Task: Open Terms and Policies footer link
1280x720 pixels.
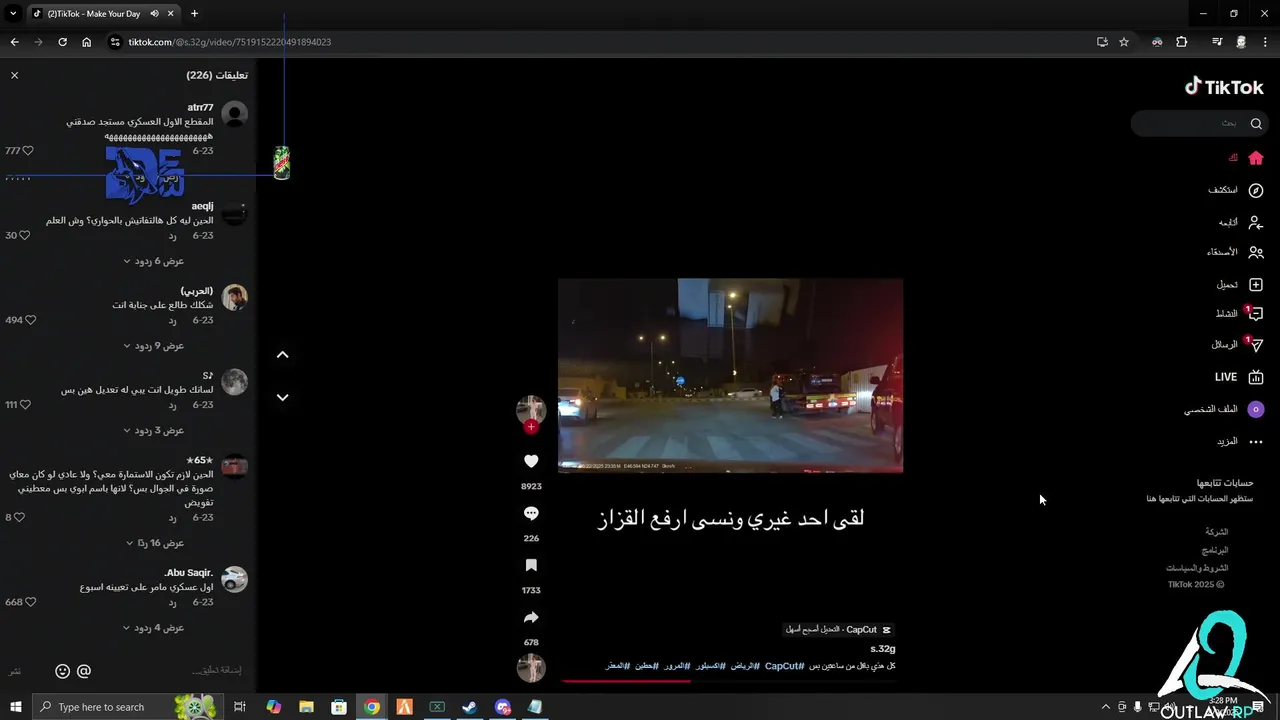Action: (x=1197, y=568)
